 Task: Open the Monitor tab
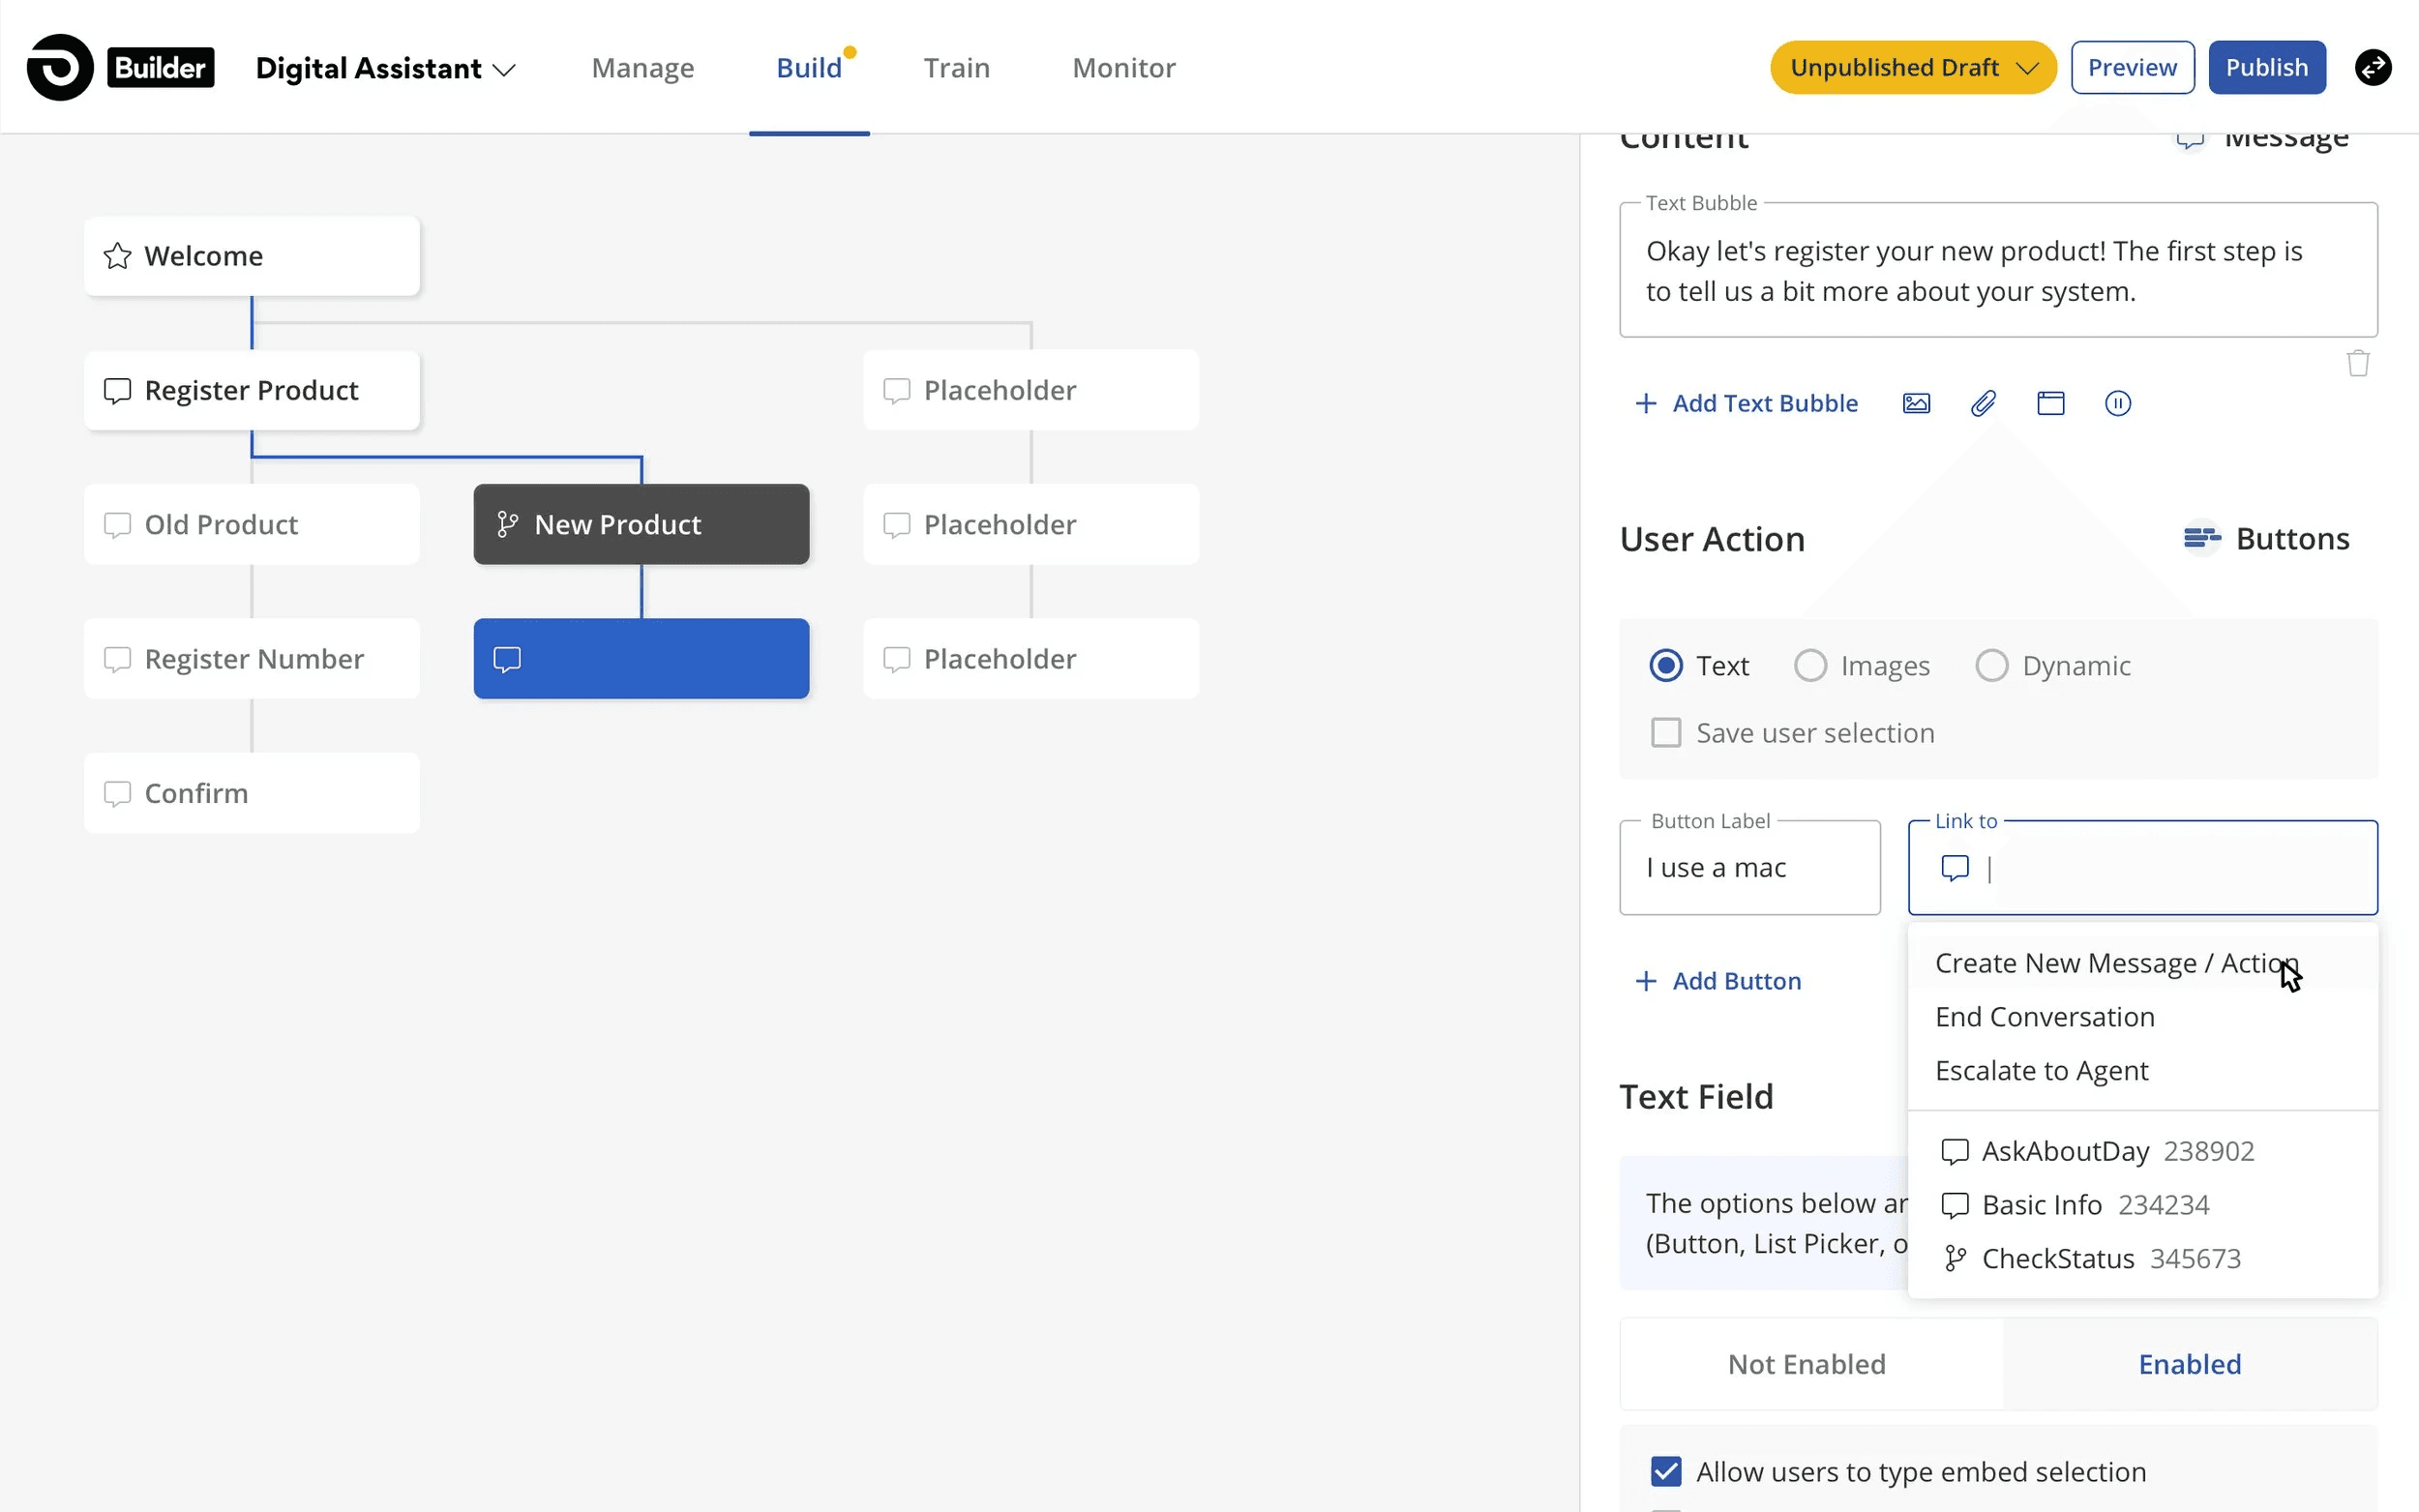[x=1123, y=68]
